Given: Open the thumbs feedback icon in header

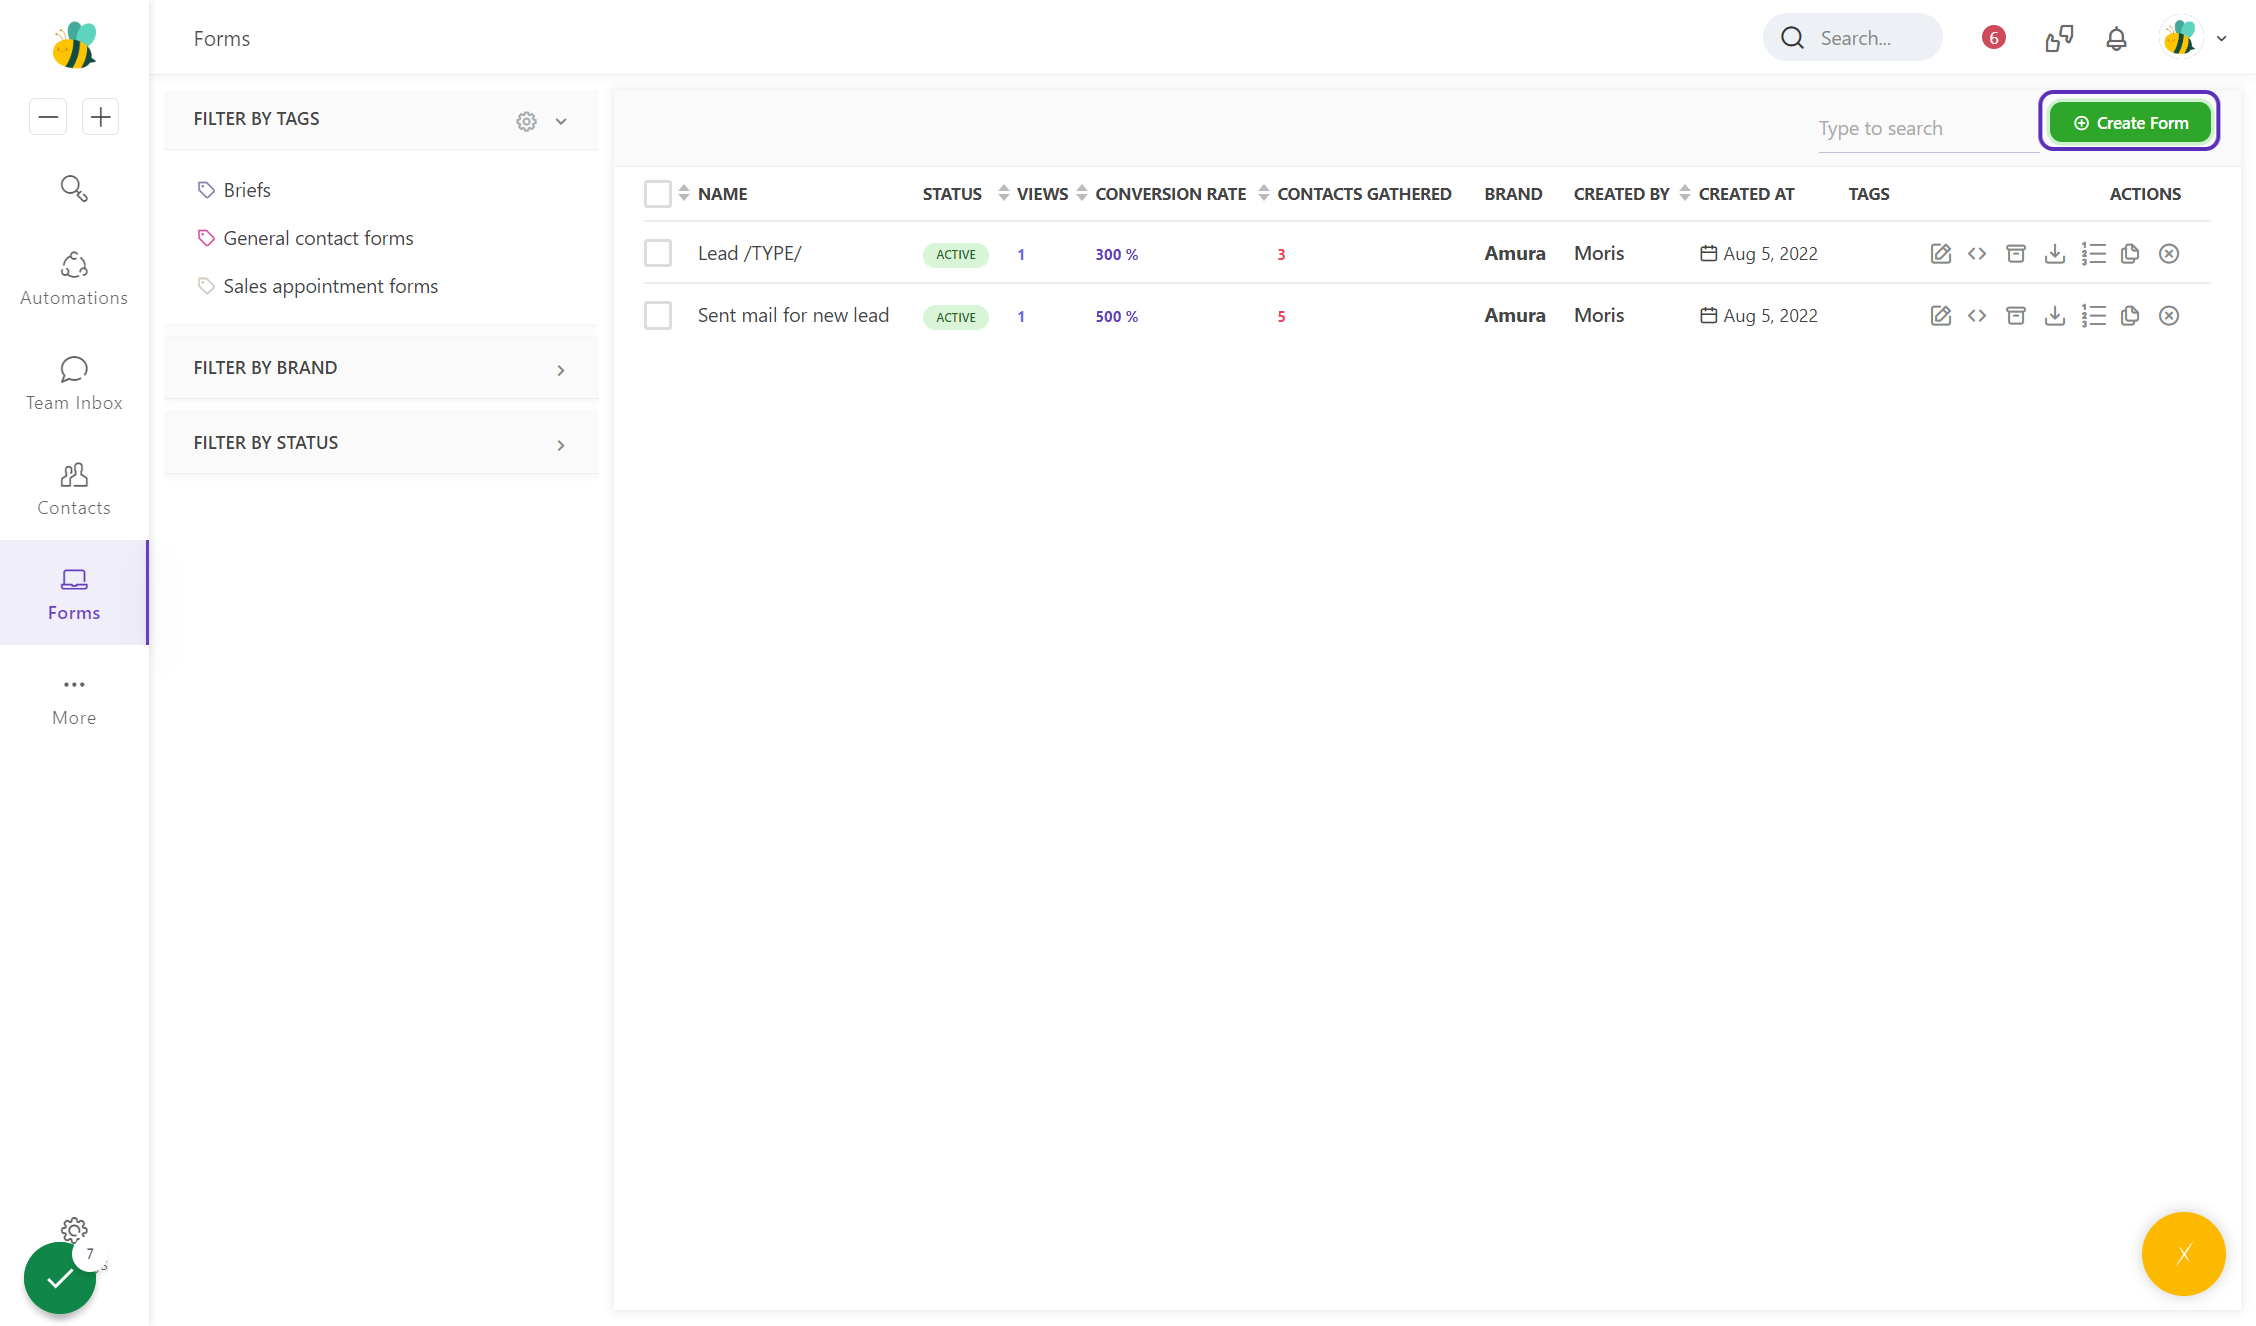Looking at the screenshot, I should click(x=2059, y=39).
